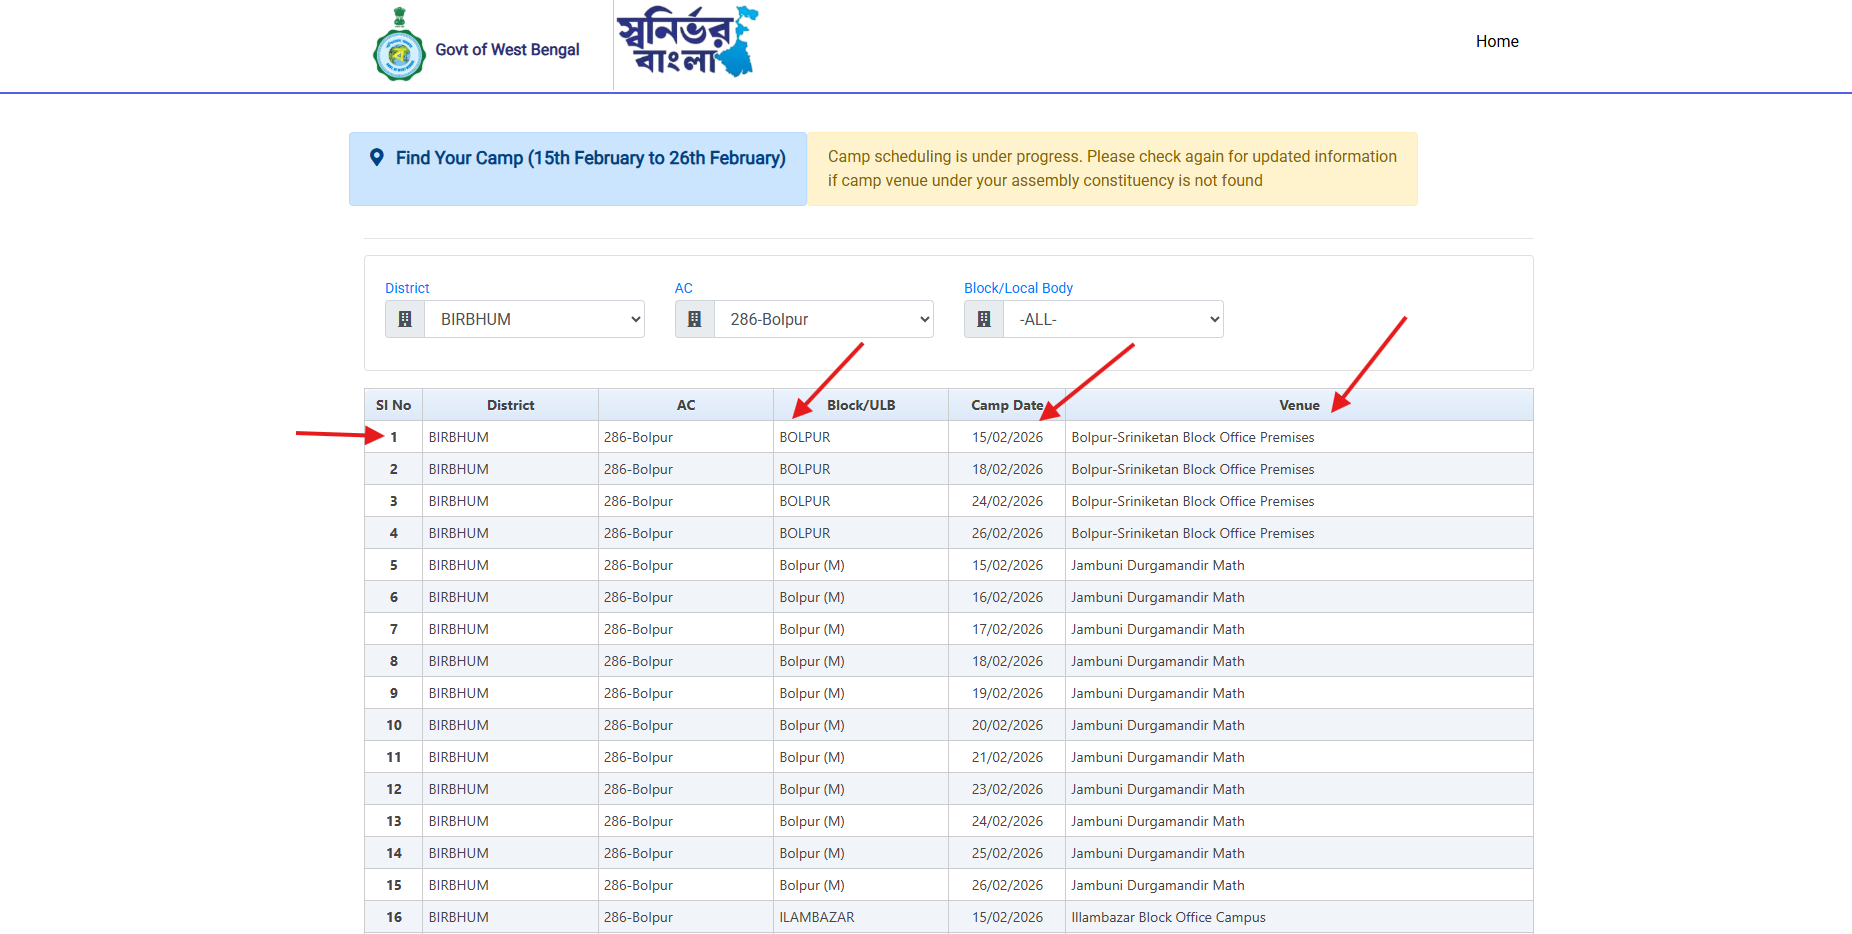Viewport: 1852px width, 934px height.
Task: Go to Home in the top navigation
Action: tap(1496, 41)
